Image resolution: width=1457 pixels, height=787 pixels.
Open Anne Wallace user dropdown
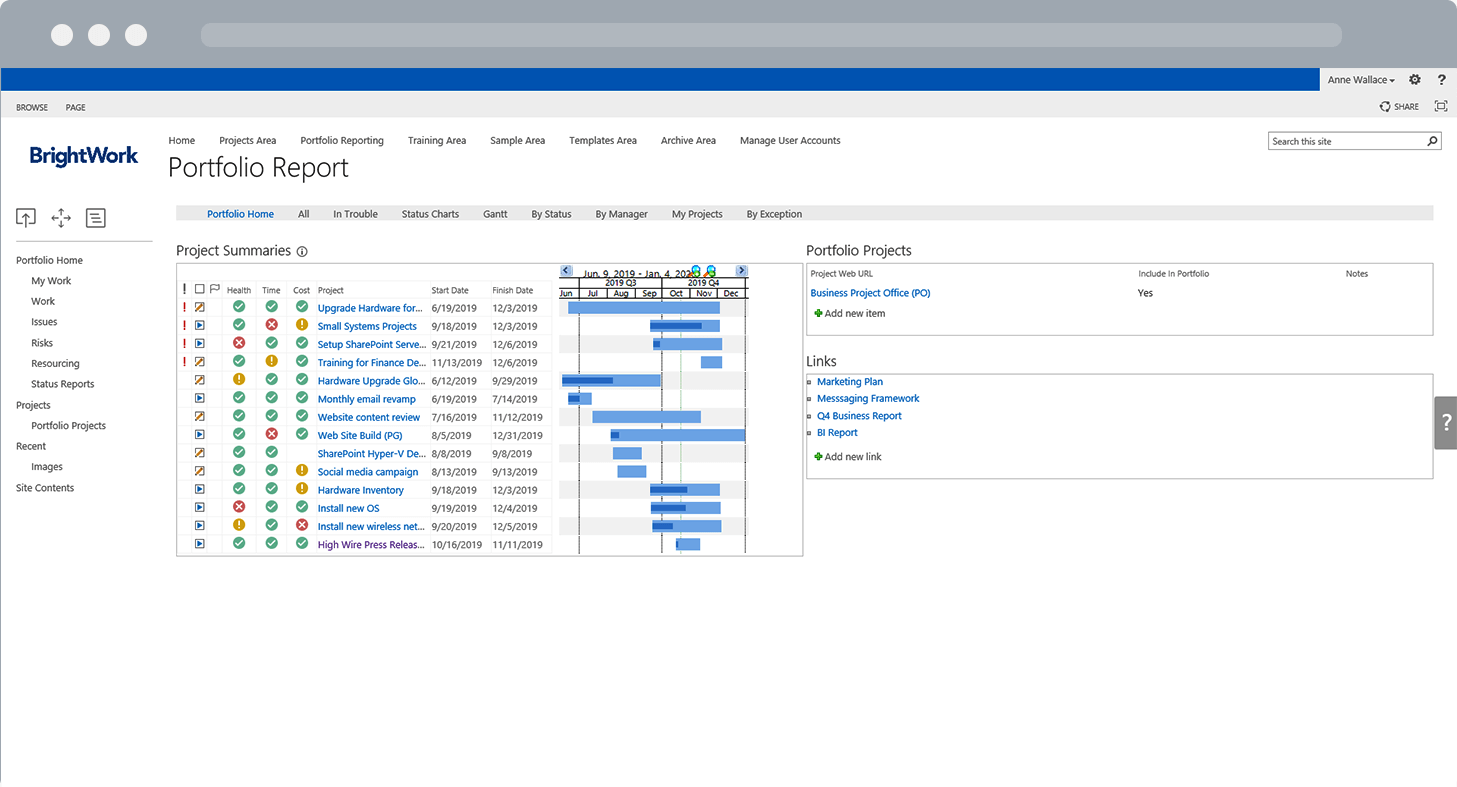(x=1361, y=80)
